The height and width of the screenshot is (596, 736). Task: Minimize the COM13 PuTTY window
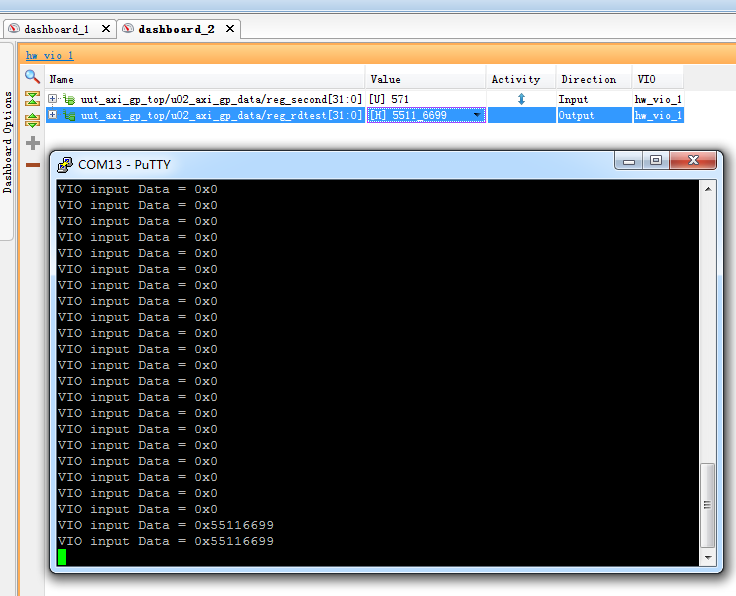(x=629, y=161)
